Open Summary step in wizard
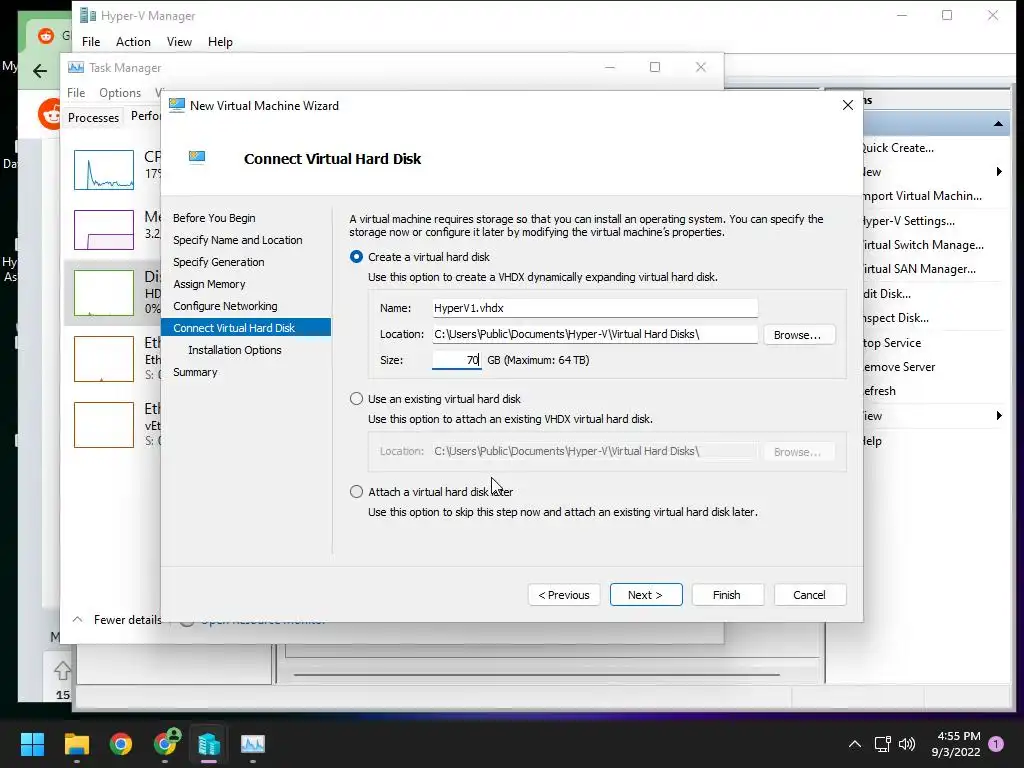Image resolution: width=1024 pixels, height=768 pixels. pos(195,372)
